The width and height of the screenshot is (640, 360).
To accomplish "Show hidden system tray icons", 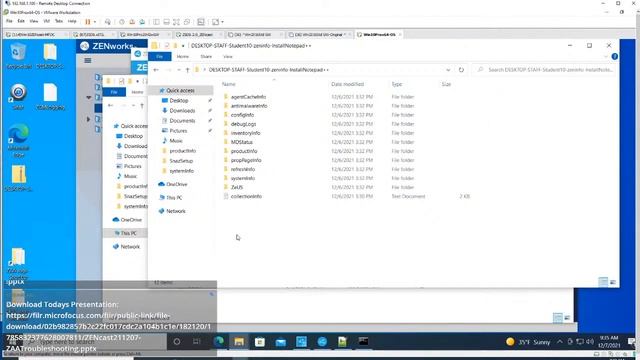I will [560, 342].
